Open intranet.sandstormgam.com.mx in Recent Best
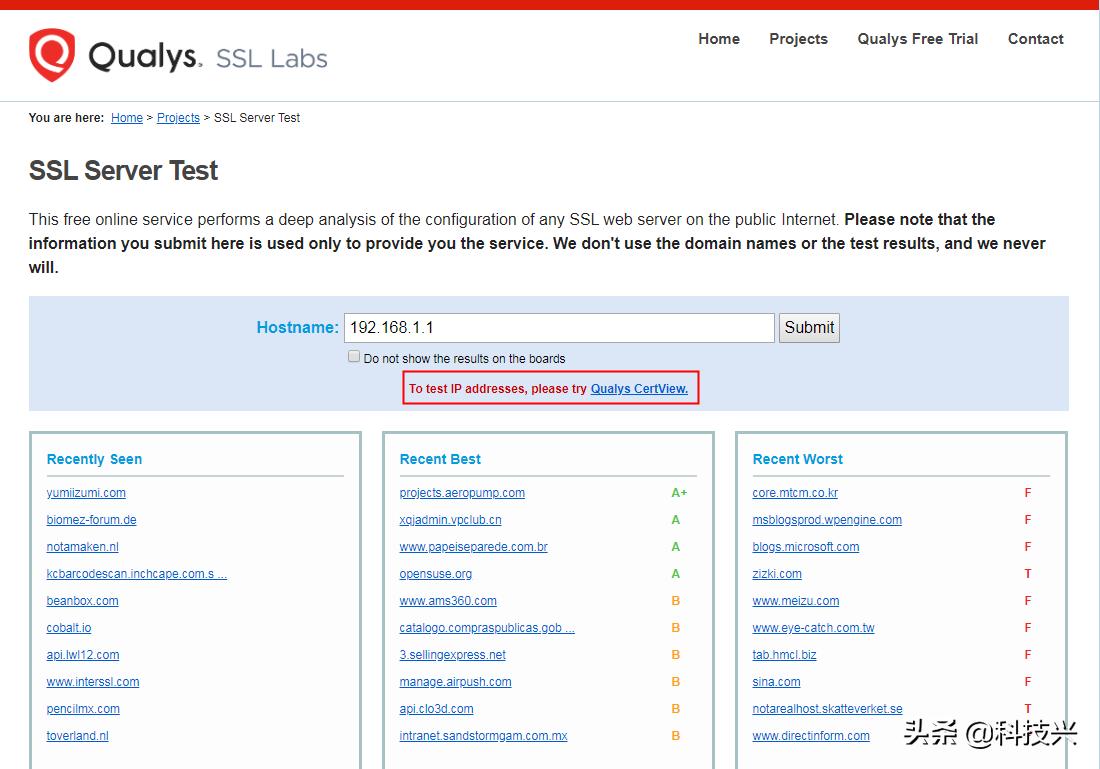The width and height of the screenshot is (1100, 769). 483,736
